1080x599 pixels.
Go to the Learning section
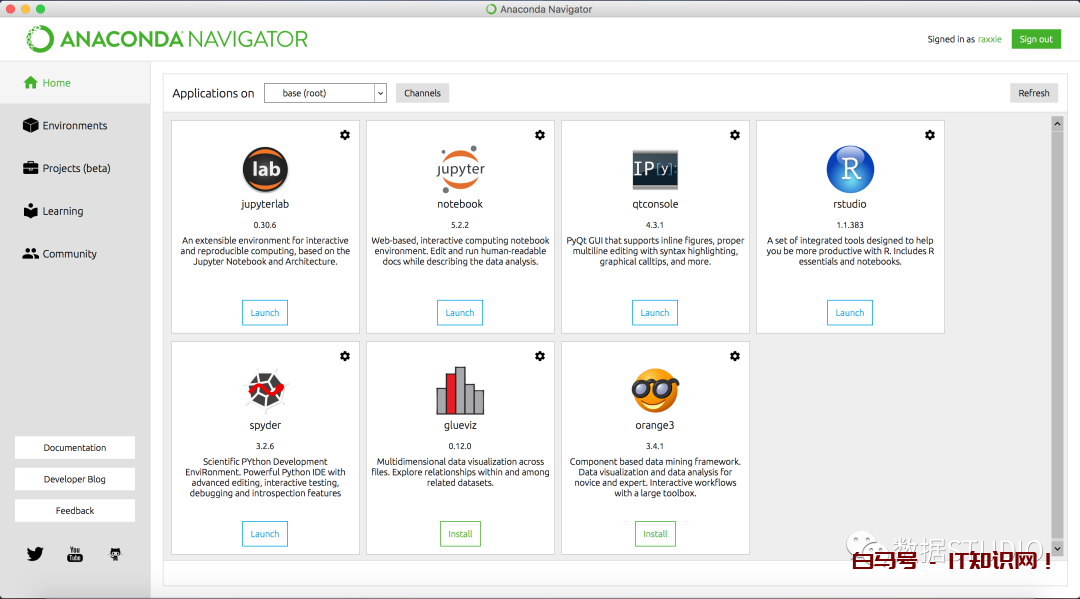(62, 211)
